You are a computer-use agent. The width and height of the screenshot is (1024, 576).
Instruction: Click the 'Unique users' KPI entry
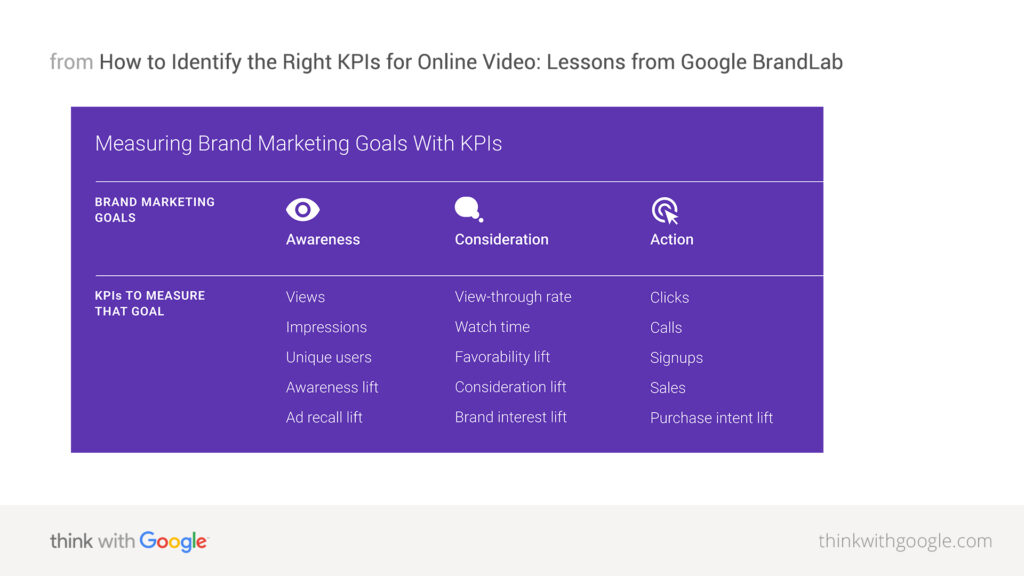pos(328,357)
